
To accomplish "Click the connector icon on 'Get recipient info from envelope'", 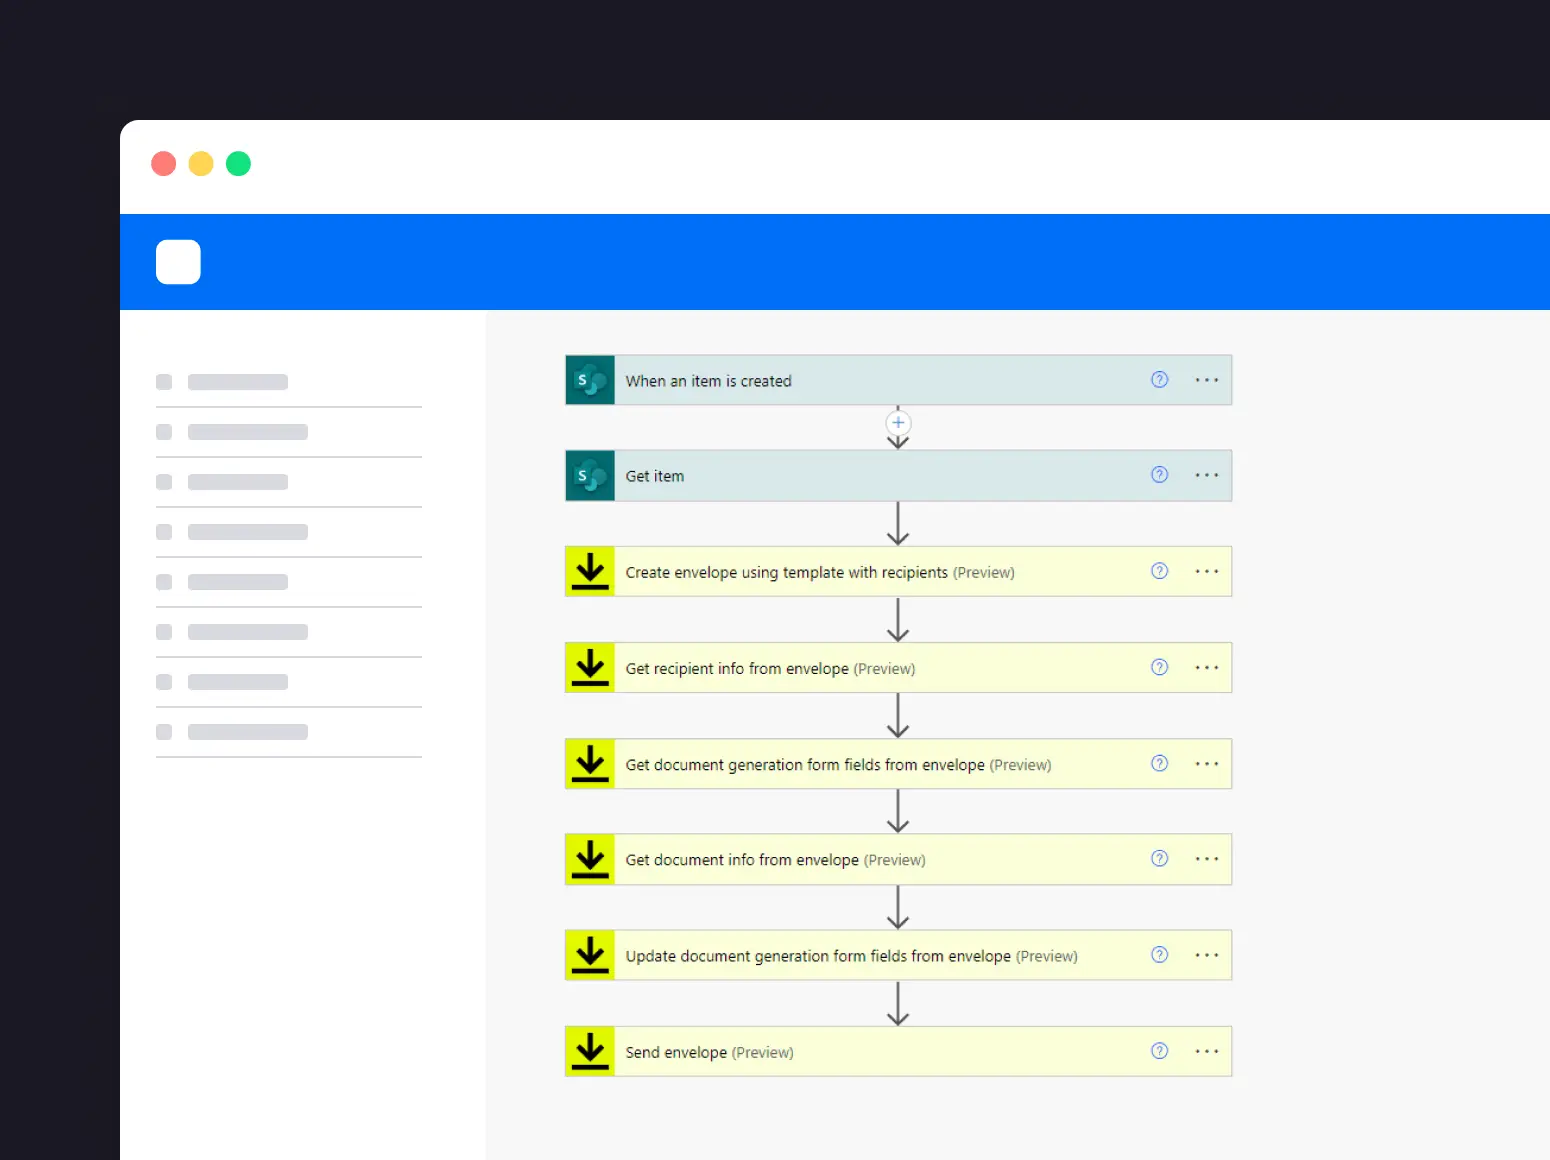I will (590, 668).
